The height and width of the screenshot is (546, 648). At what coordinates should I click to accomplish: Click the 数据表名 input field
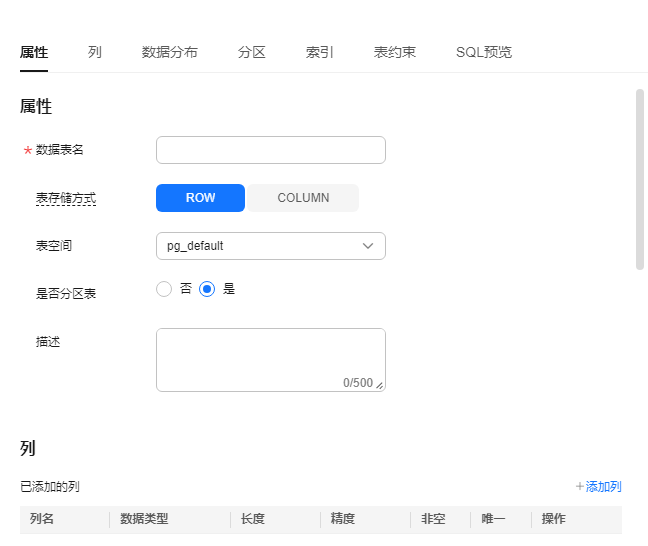(271, 150)
